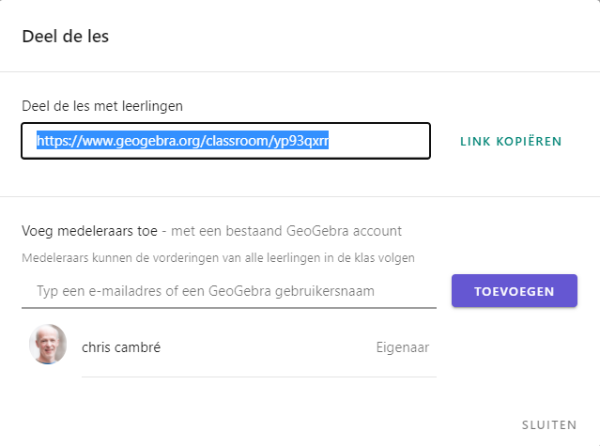Click the highlighted geogebra.org classroom link text

point(183,140)
